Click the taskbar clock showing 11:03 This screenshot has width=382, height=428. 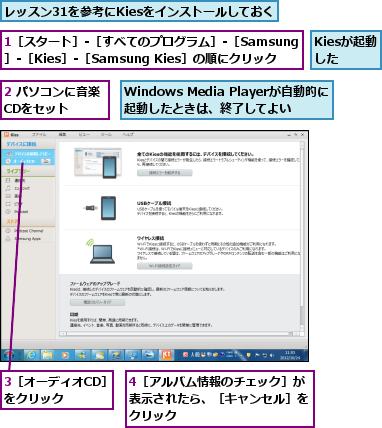(290, 355)
